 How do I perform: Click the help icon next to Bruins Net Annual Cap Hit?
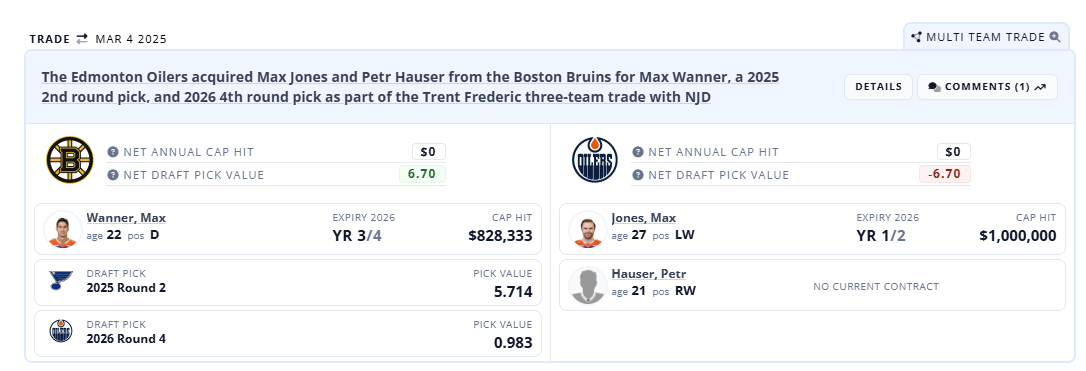(113, 152)
